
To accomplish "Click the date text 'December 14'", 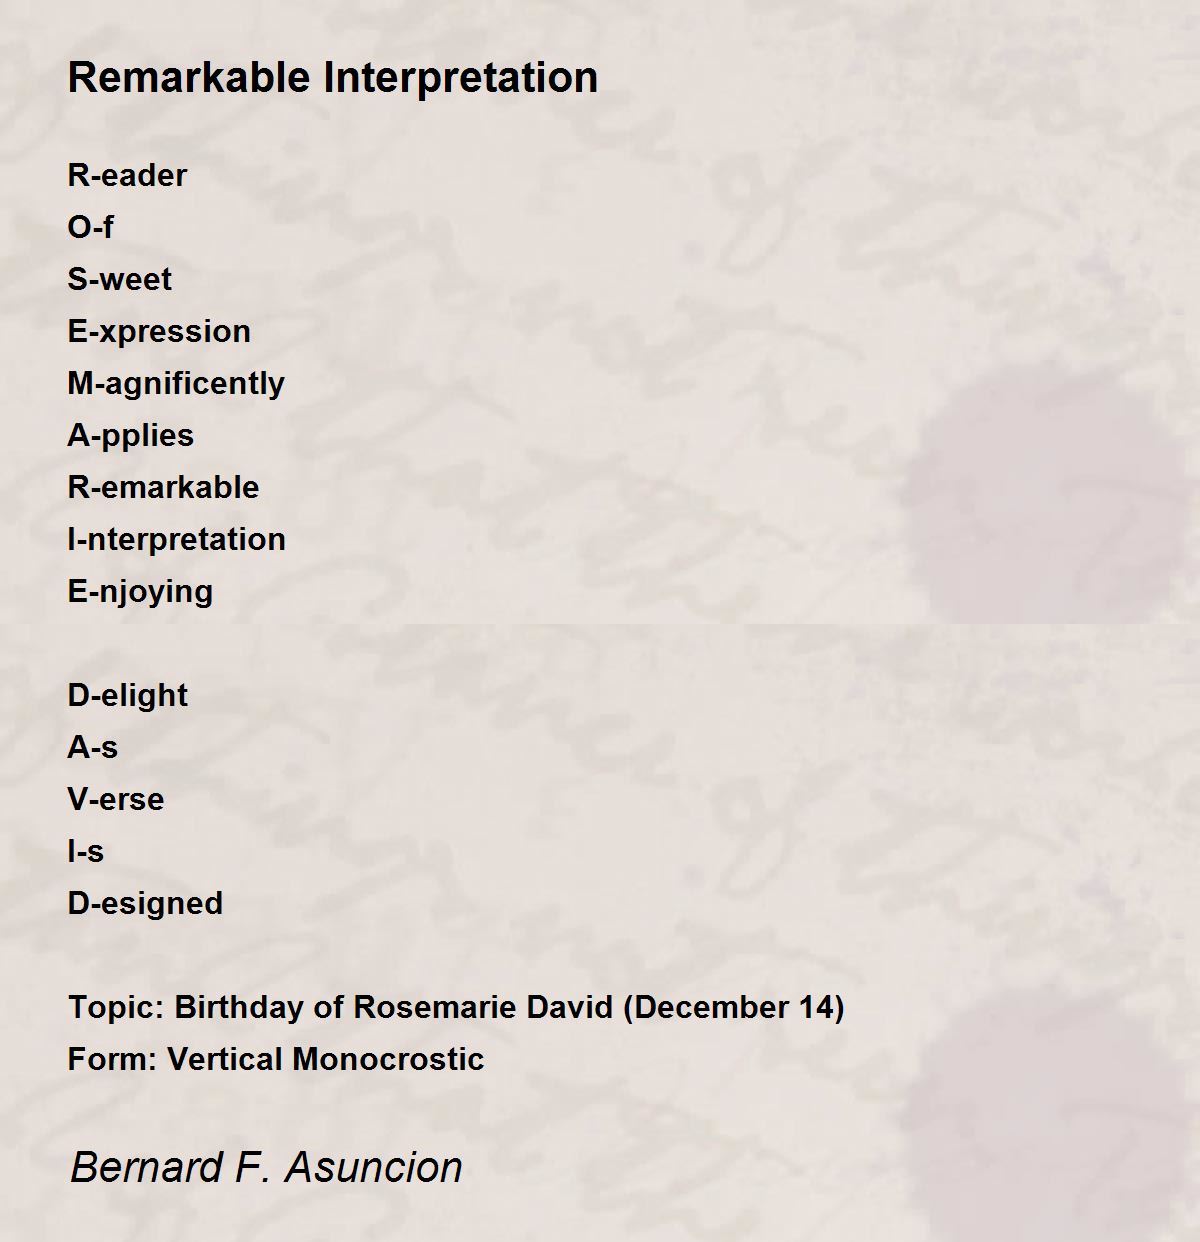I will 733,1007.
